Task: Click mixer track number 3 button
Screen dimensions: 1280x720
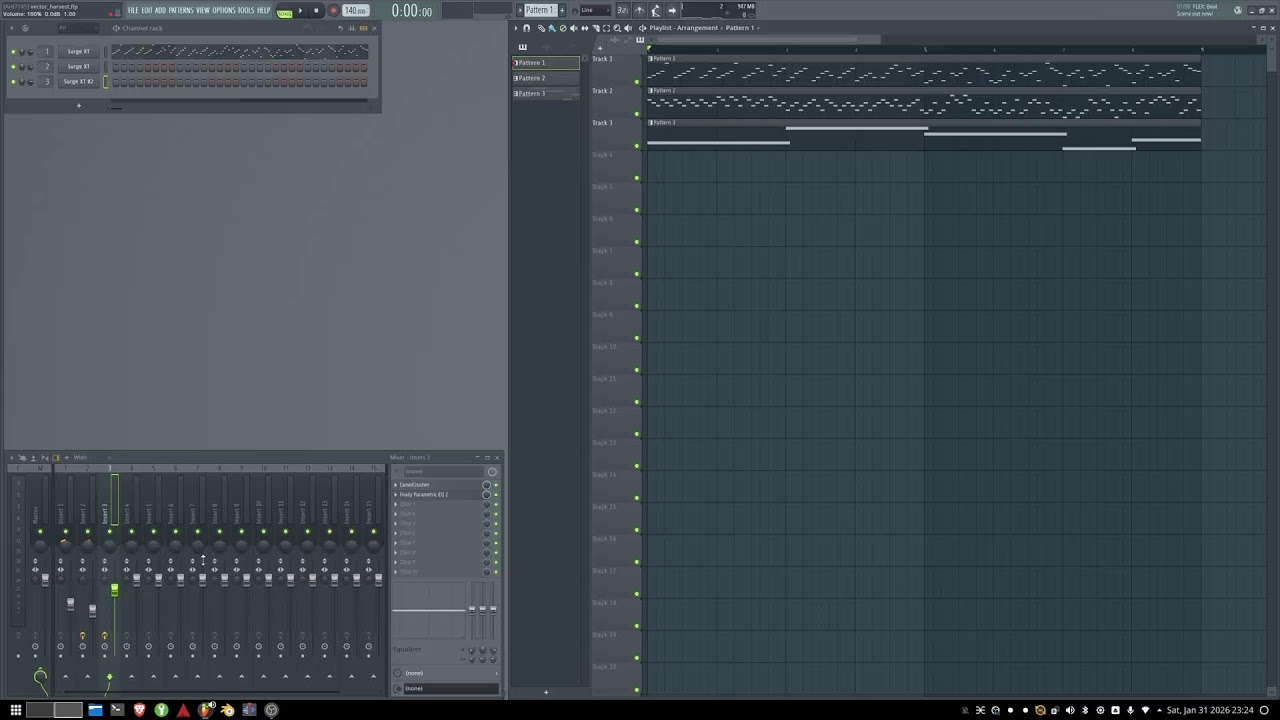Action: (46, 81)
